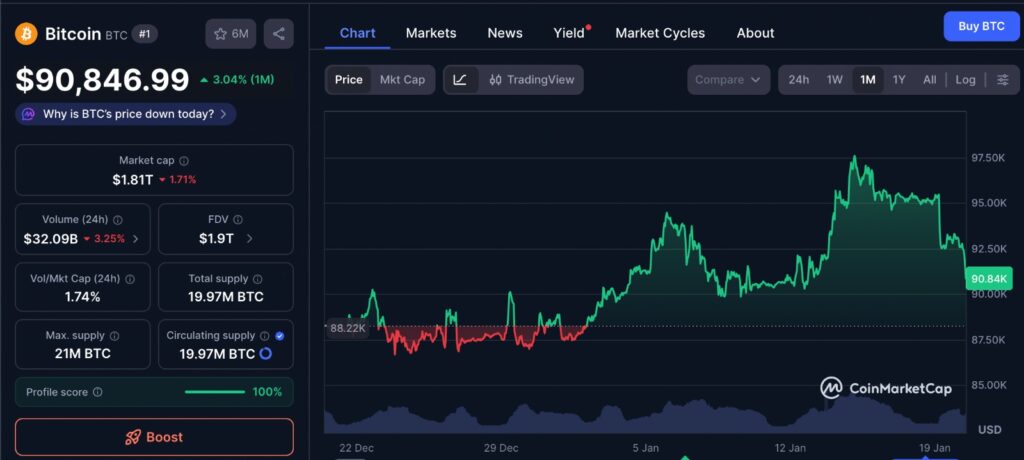The width and height of the screenshot is (1024, 460).
Task: Click the $90,846.99 price text
Action: [x=103, y=80]
